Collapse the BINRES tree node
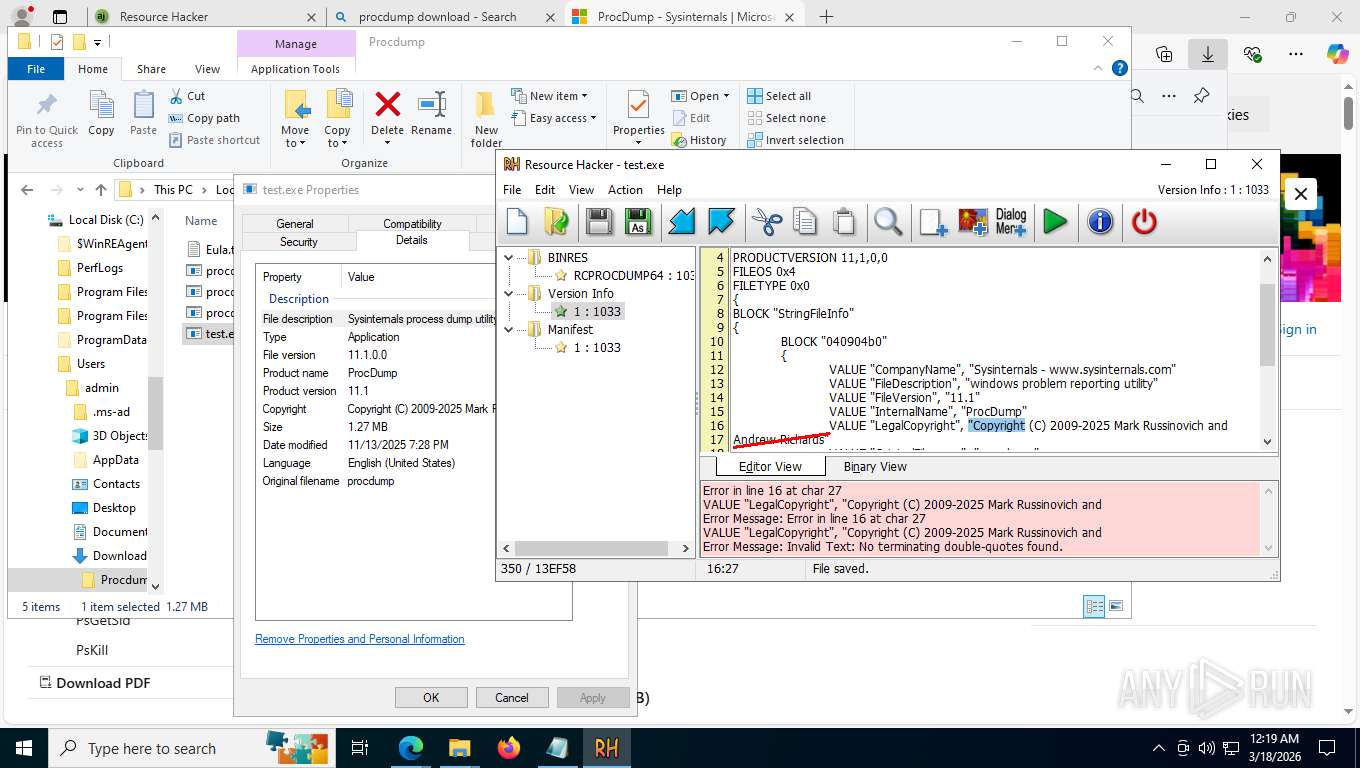Screen dimensions: 1360x768 [509, 258]
